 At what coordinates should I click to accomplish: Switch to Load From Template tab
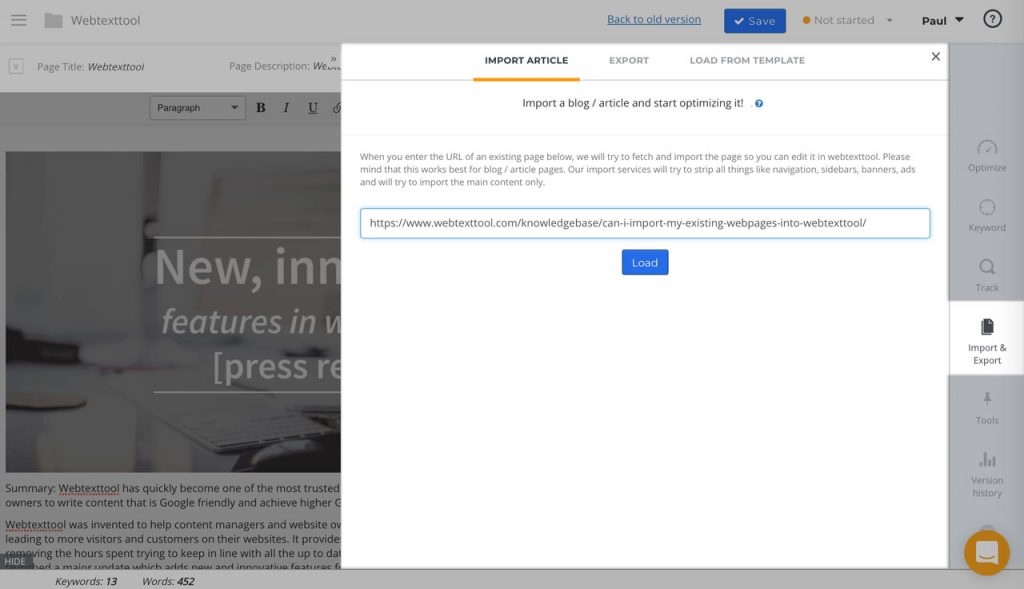pos(747,61)
